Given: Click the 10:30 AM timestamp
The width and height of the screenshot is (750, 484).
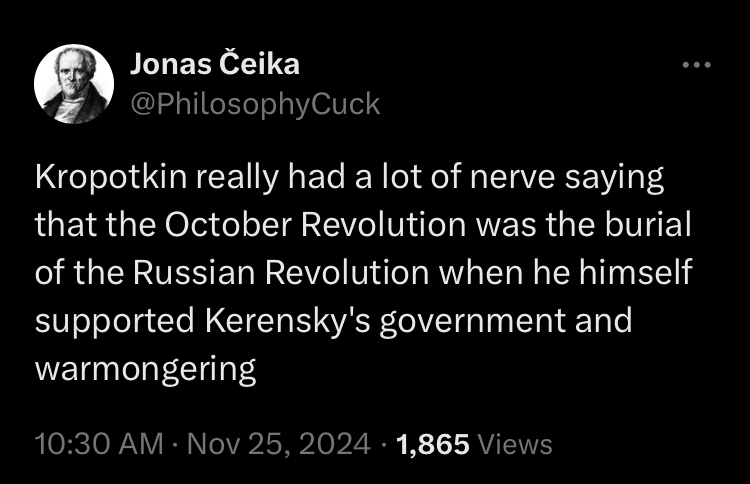Looking at the screenshot, I should pos(99,444).
